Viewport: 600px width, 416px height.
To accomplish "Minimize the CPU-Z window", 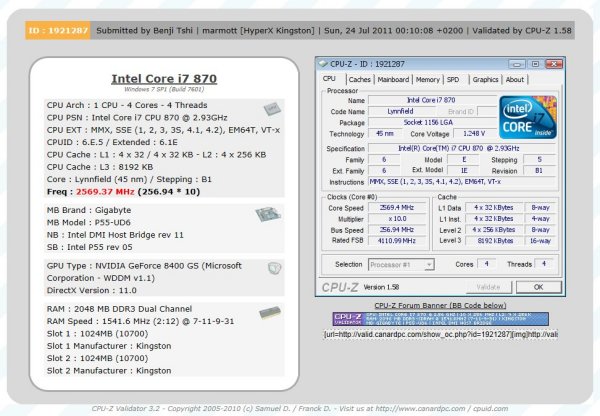I will click(517, 64).
